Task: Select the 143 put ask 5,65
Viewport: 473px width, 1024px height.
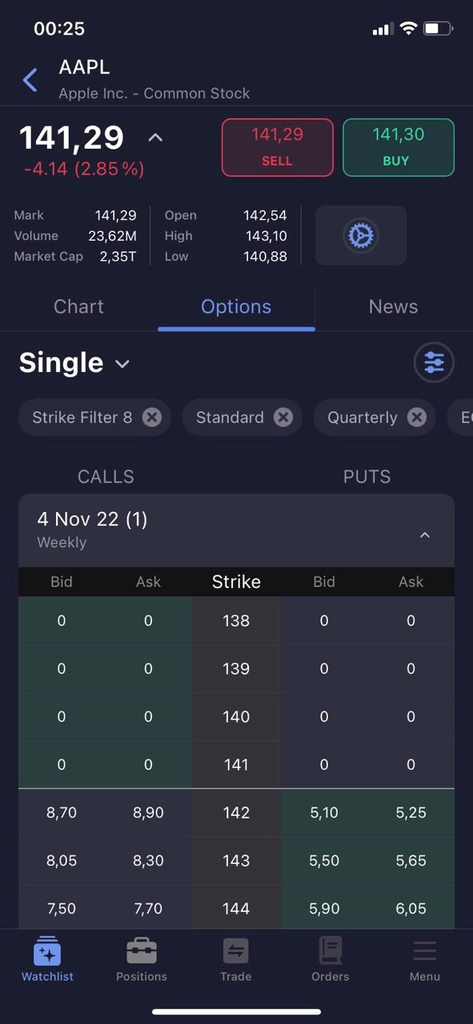Action: tap(411, 861)
